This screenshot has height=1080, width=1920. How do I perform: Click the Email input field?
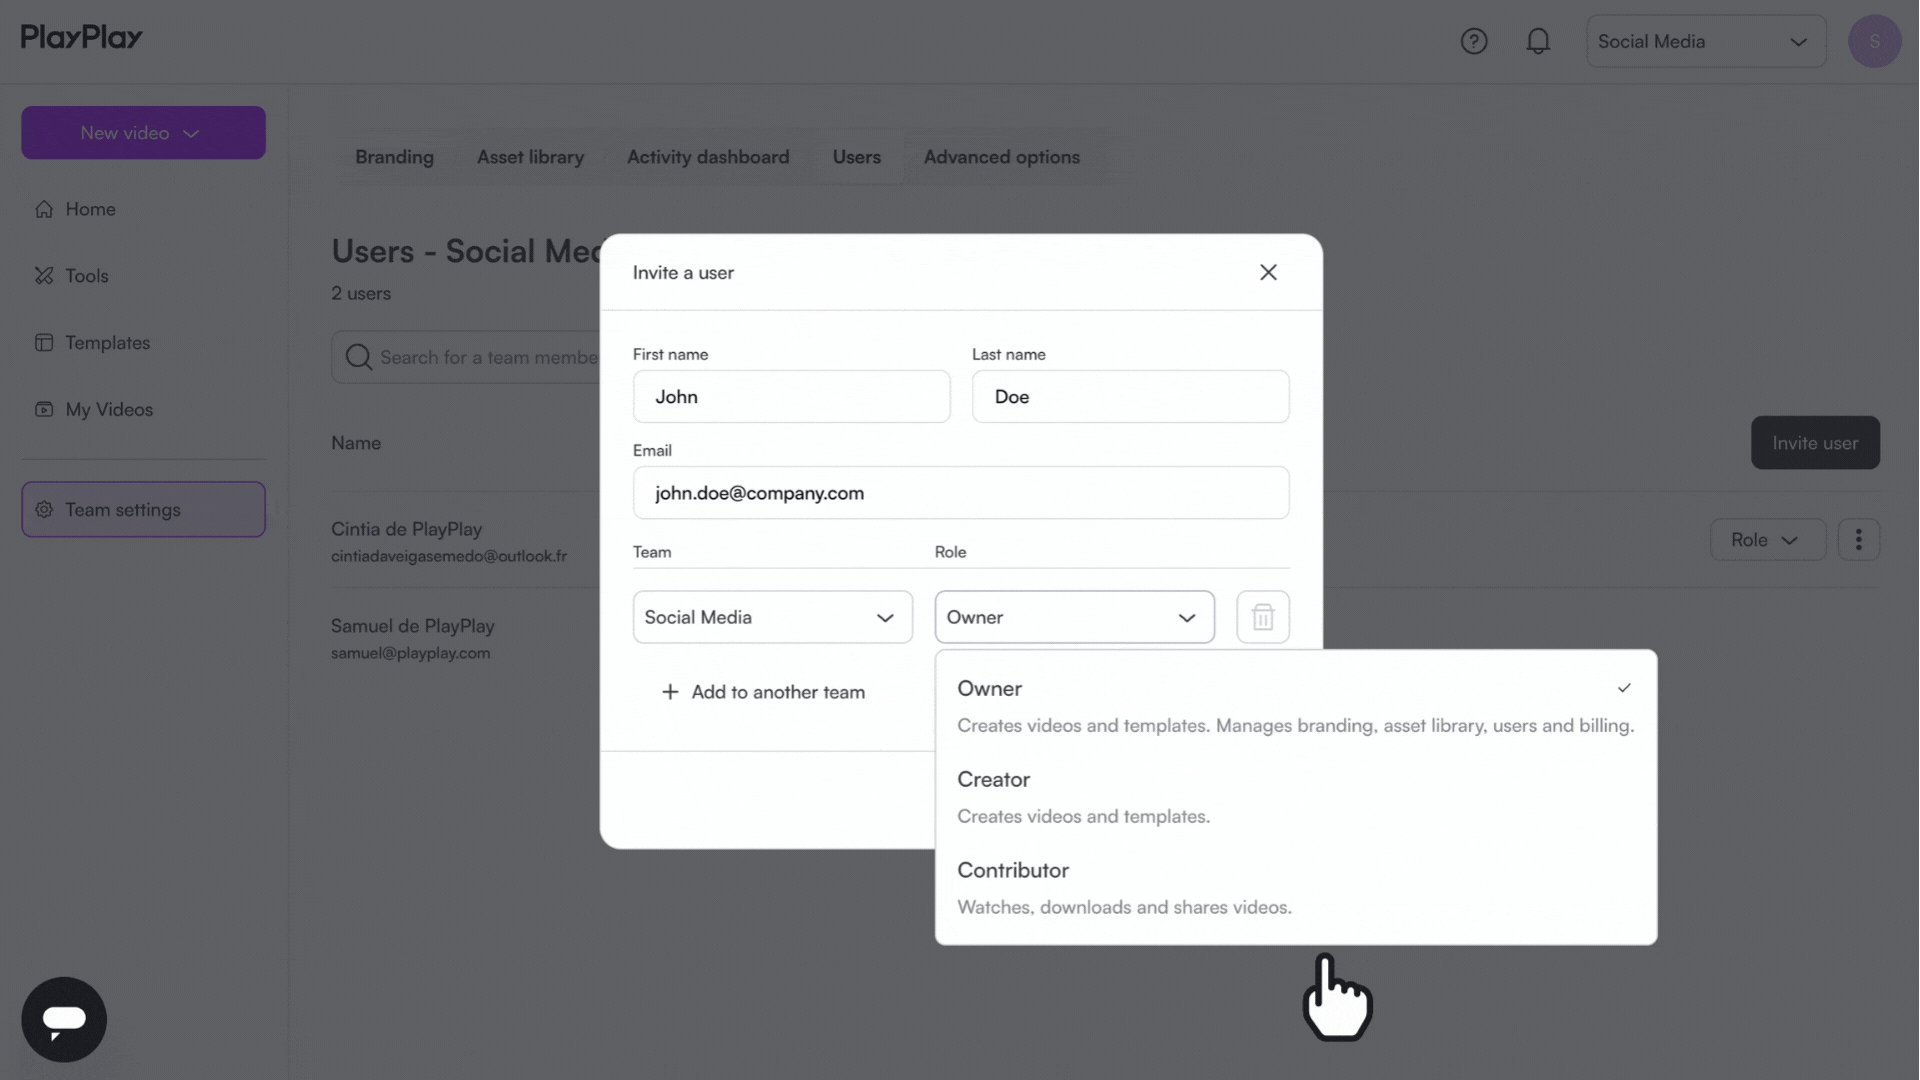coord(960,493)
